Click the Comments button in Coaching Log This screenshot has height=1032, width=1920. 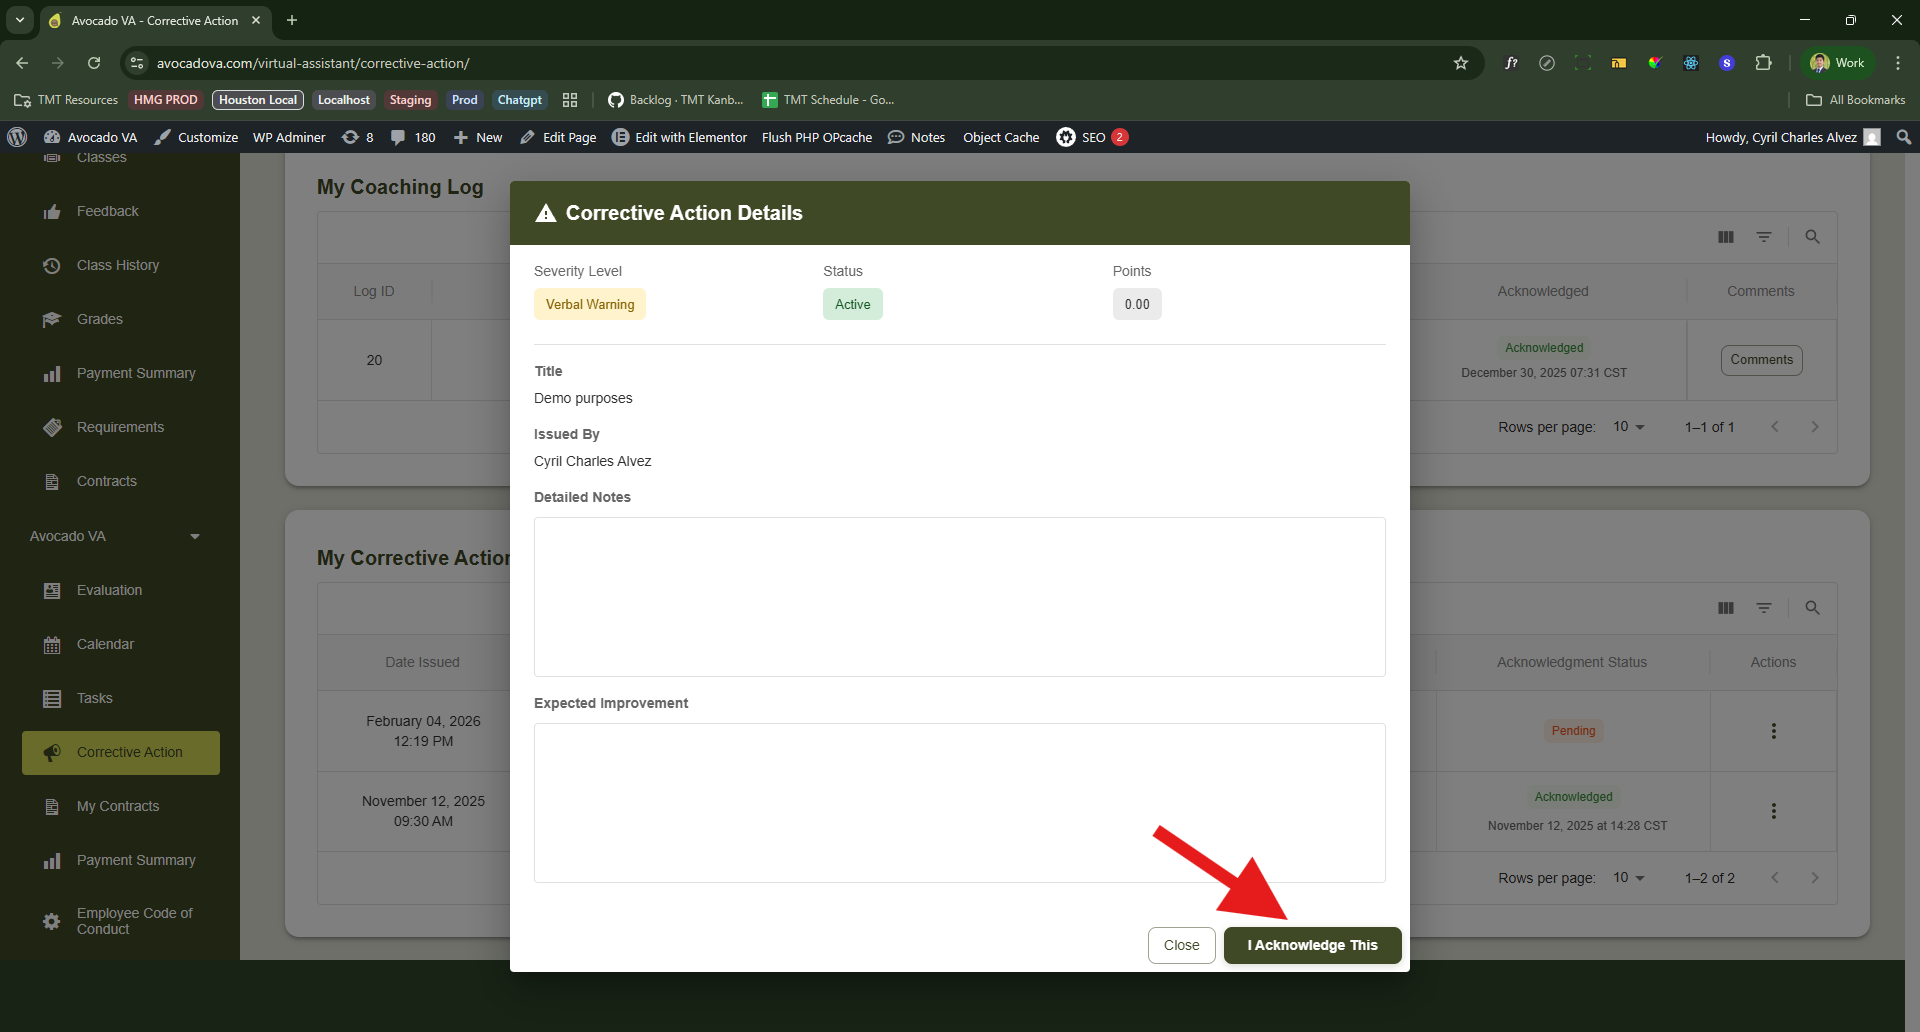(x=1761, y=360)
